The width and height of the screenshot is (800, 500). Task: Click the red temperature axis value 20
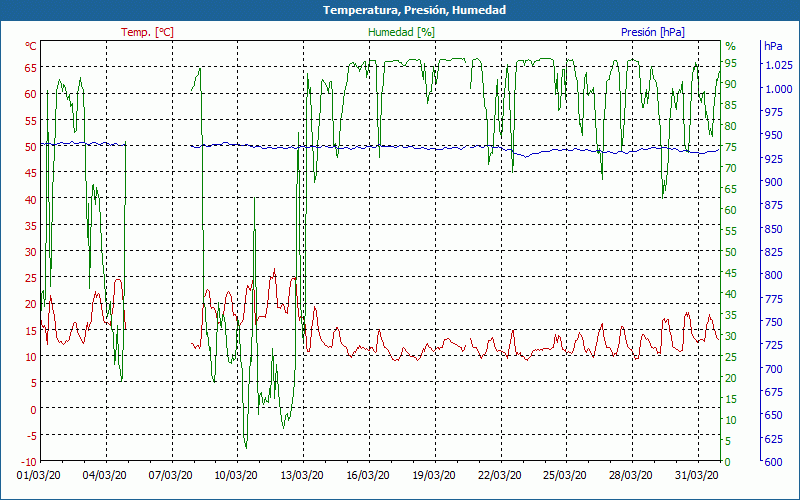tap(31, 304)
